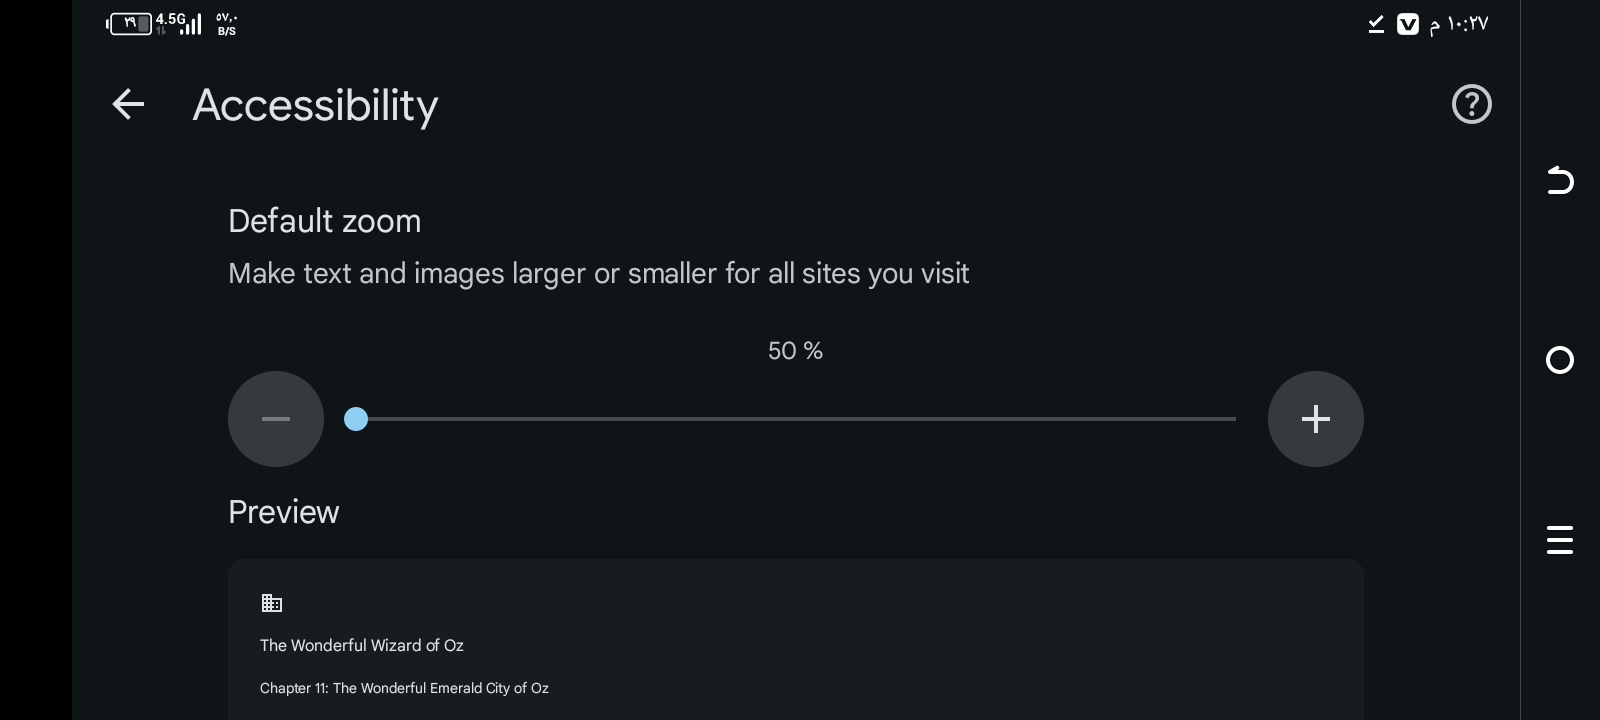Tap the battery indicator in the status bar
The width and height of the screenshot is (1600, 720).
point(129,23)
